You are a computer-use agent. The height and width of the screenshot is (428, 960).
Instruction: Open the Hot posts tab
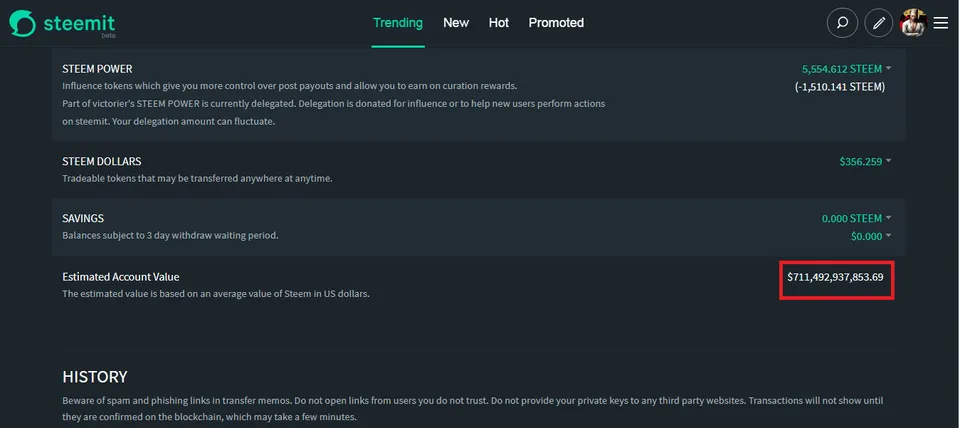click(x=499, y=23)
